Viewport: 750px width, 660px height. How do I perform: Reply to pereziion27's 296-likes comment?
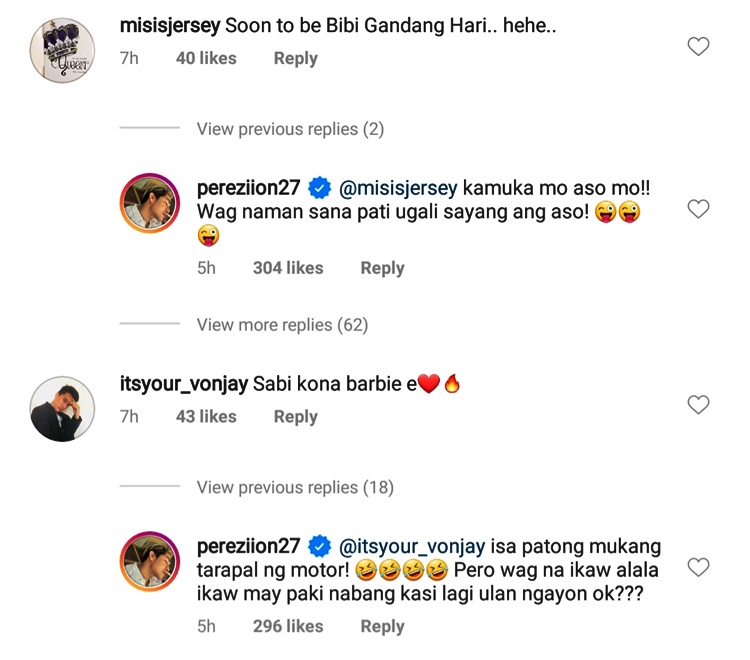pyautogui.click(x=382, y=626)
